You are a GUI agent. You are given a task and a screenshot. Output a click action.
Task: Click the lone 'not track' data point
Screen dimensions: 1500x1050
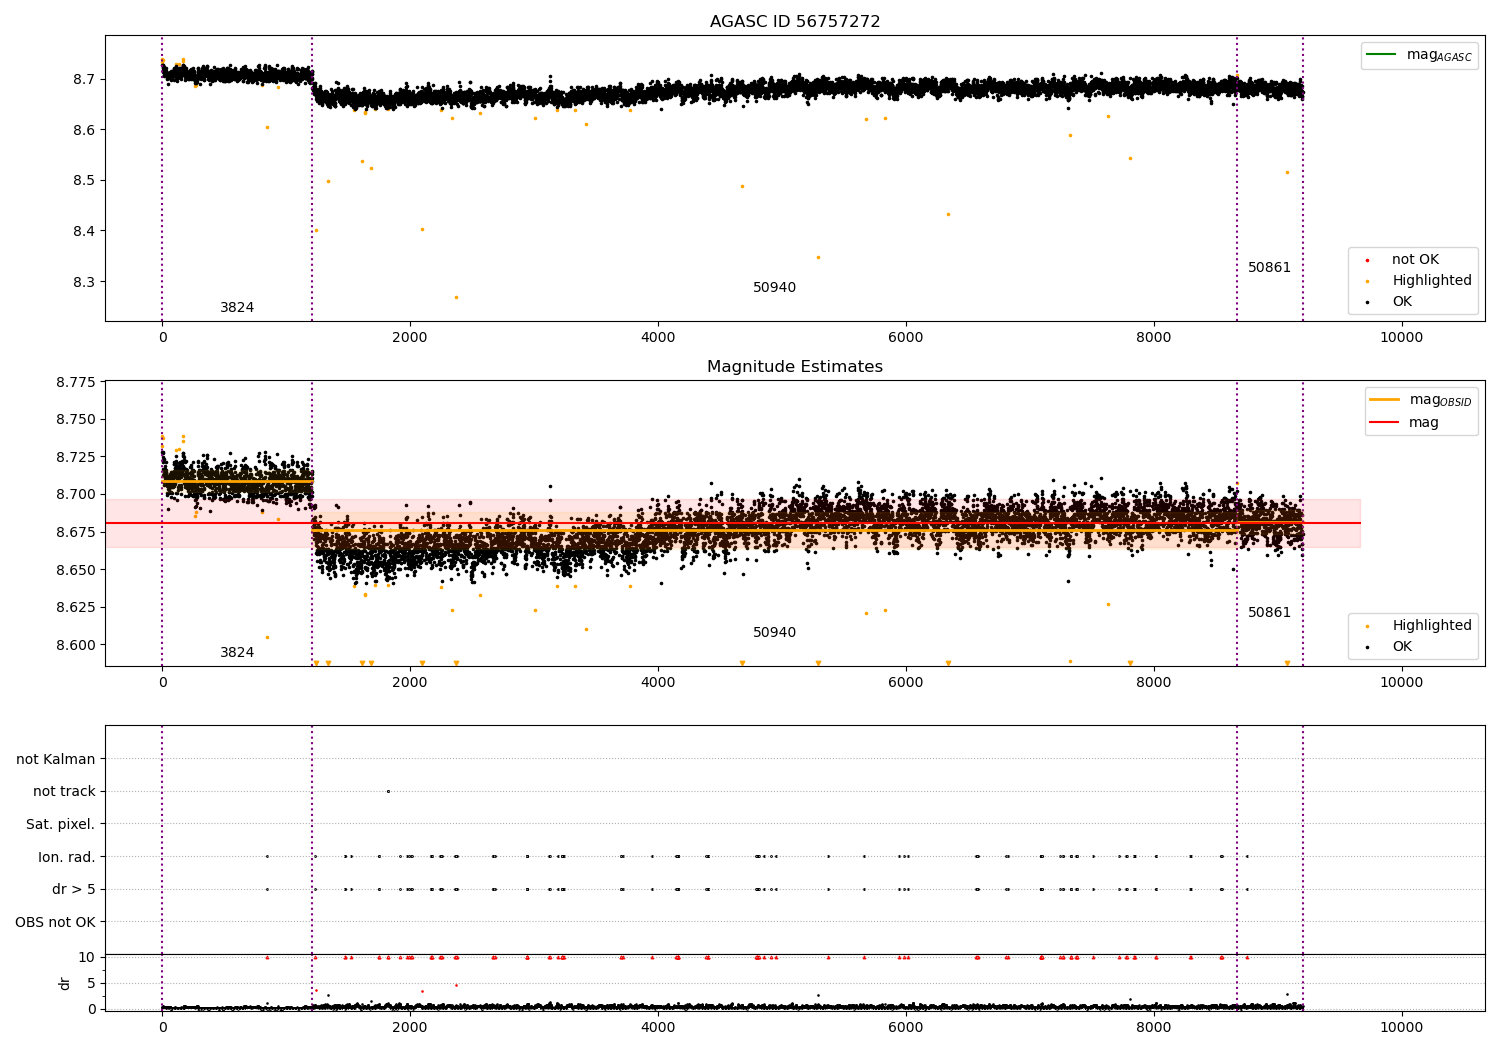pyautogui.click(x=388, y=791)
